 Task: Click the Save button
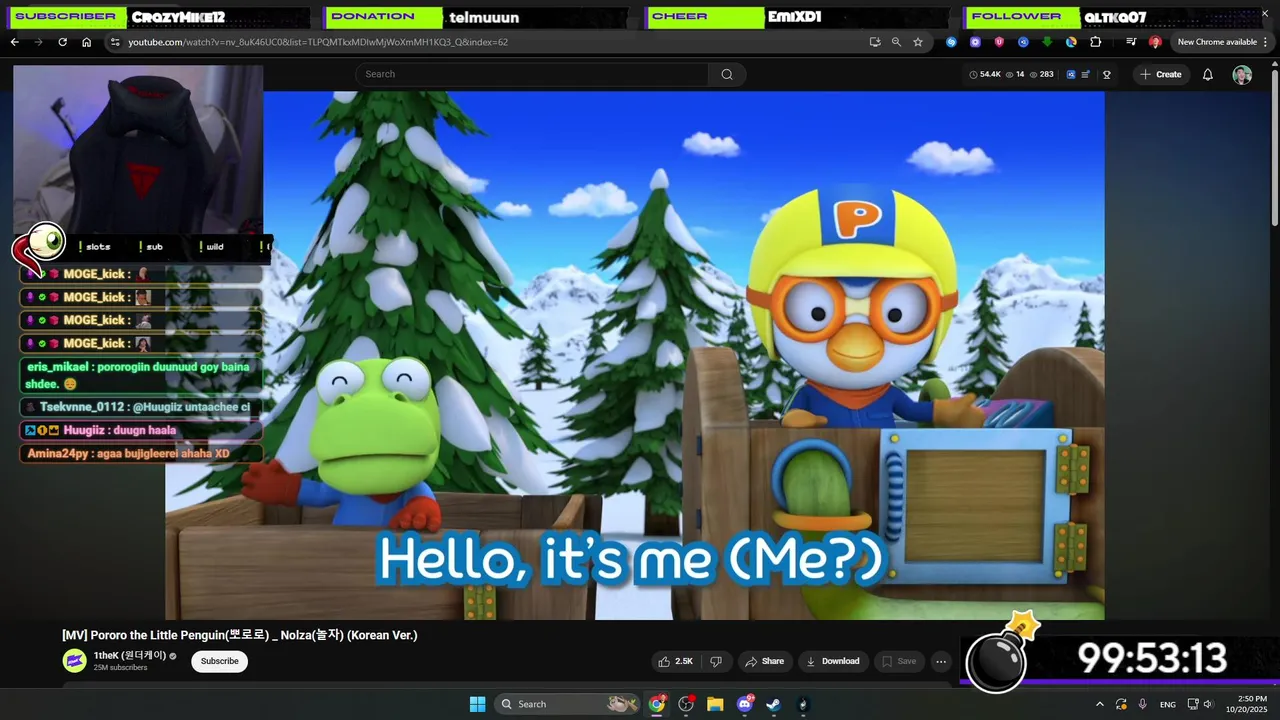898,661
